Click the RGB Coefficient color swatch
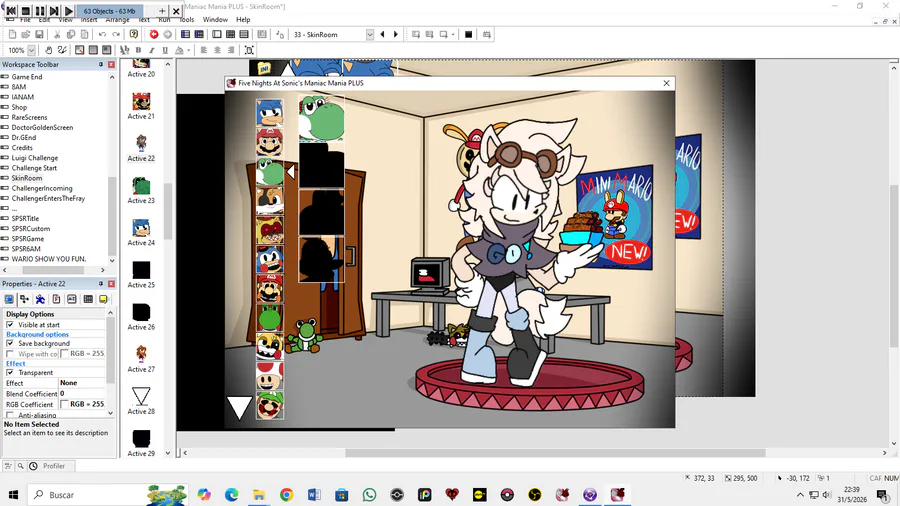The height and width of the screenshot is (506, 900). (x=64, y=404)
